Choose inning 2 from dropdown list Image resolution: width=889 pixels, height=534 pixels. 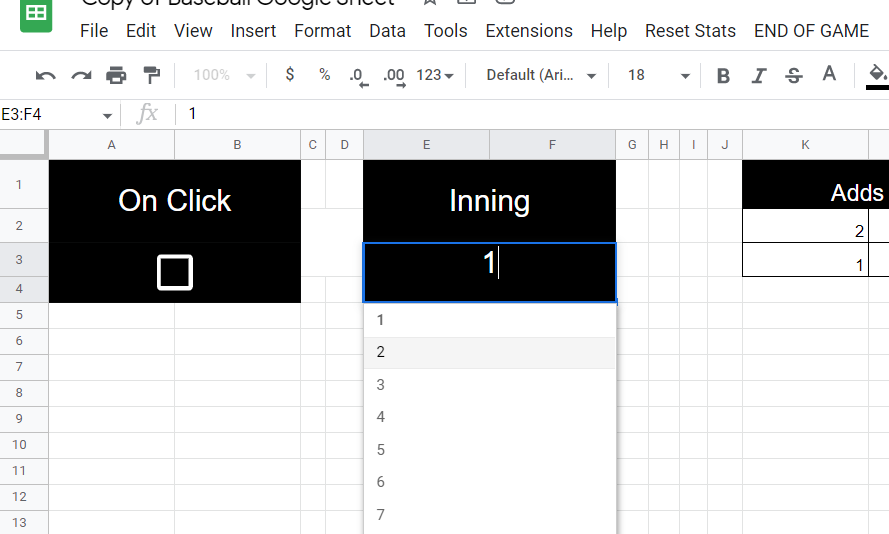(x=490, y=353)
